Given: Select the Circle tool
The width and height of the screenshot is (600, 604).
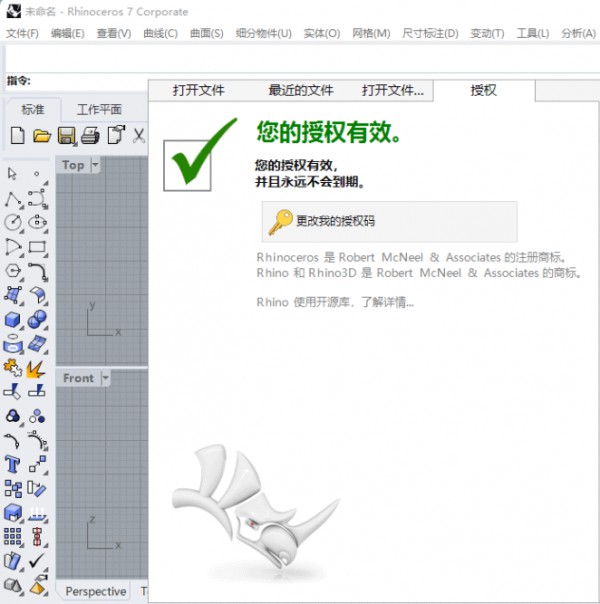Looking at the screenshot, I should tap(13, 223).
